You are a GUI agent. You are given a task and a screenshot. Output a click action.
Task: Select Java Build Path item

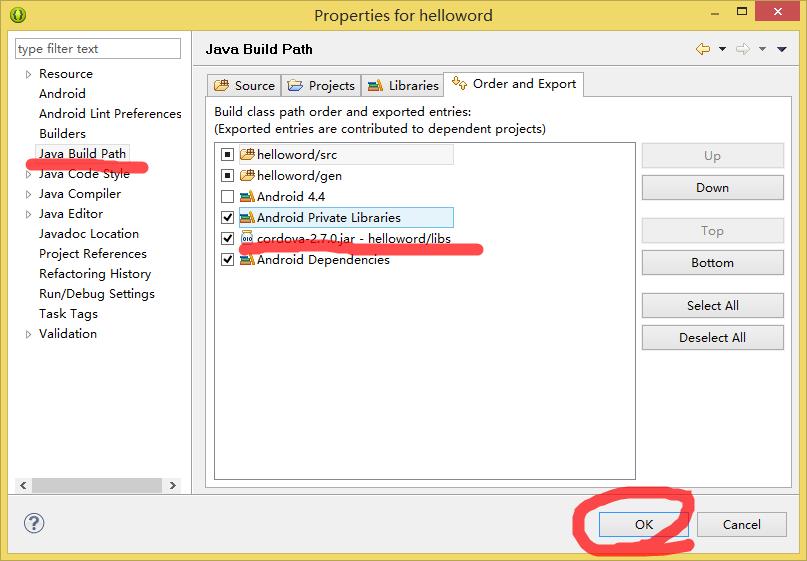[x=82, y=153]
